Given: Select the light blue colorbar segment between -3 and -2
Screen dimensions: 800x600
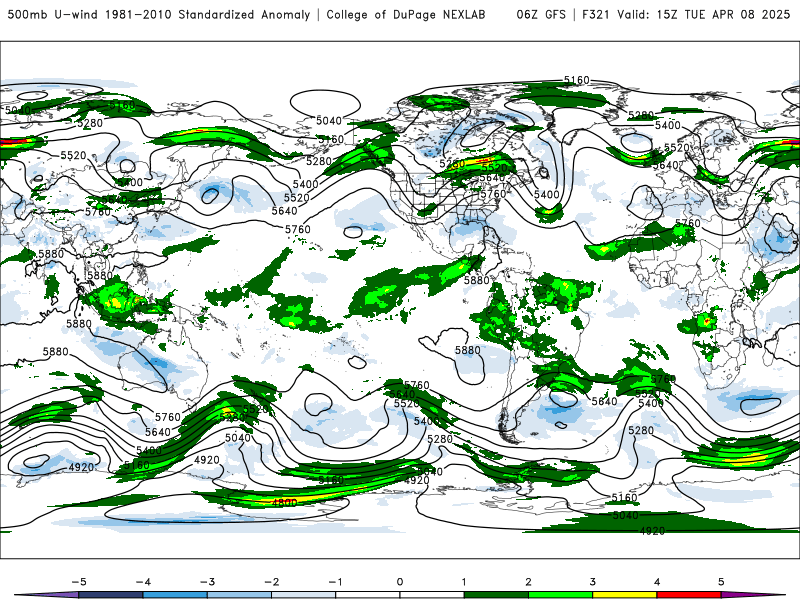Looking at the screenshot, I should tap(239, 595).
